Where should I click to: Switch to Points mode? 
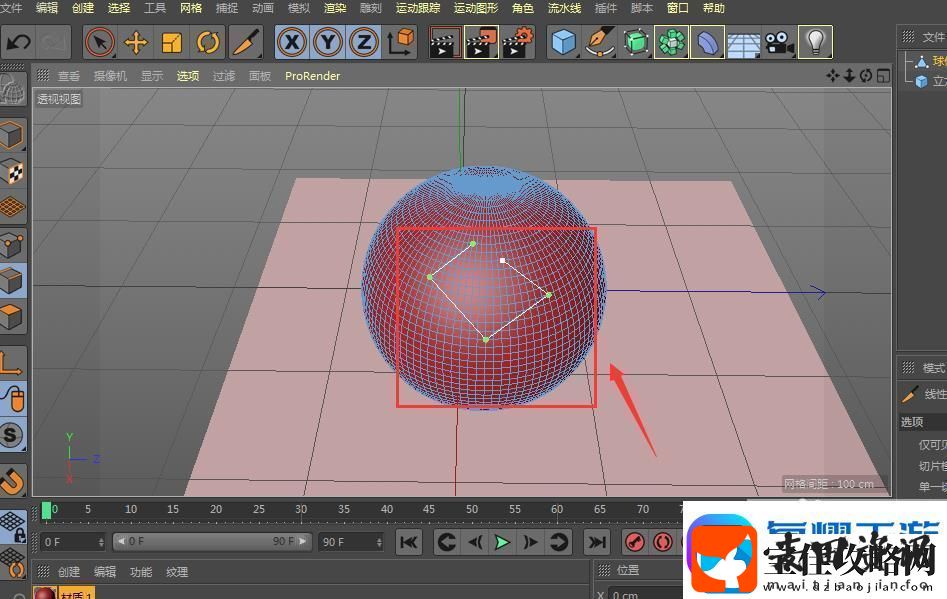[13, 244]
